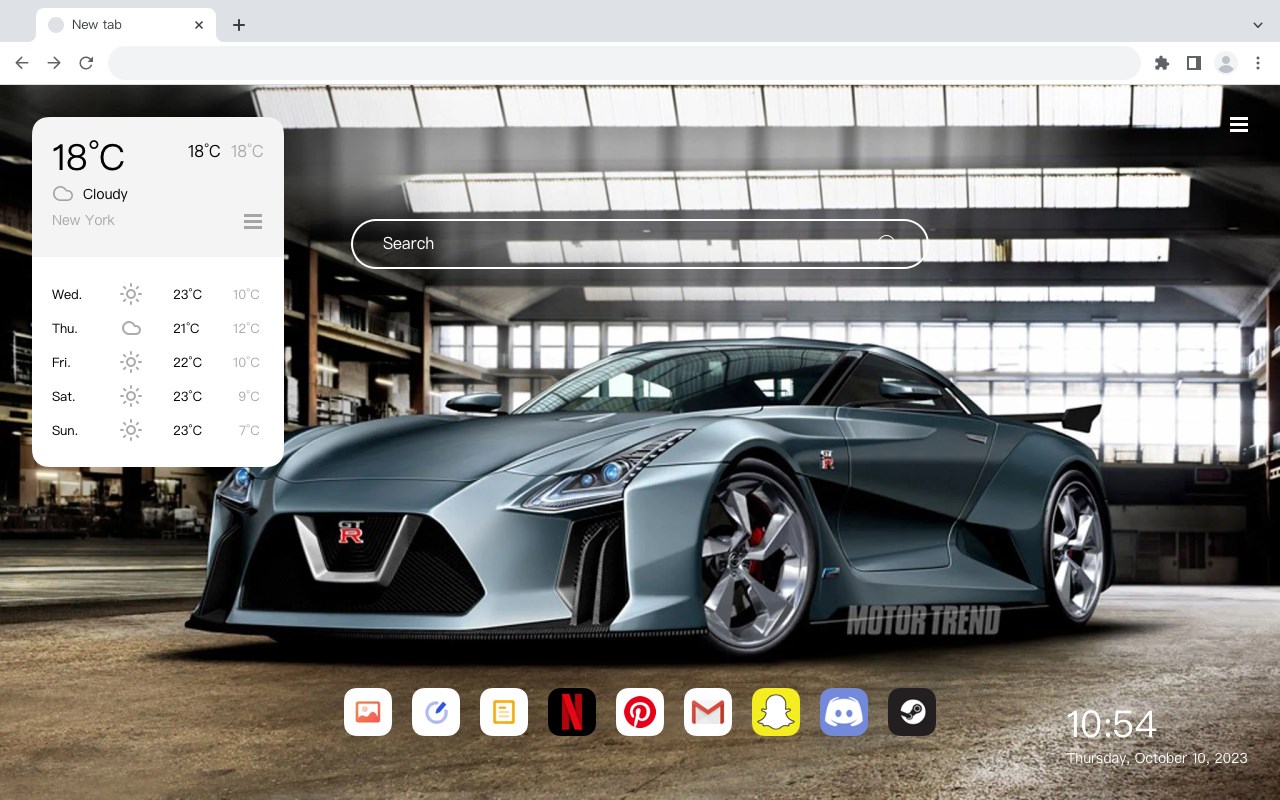Open the yellow notes shortcut

click(x=504, y=712)
